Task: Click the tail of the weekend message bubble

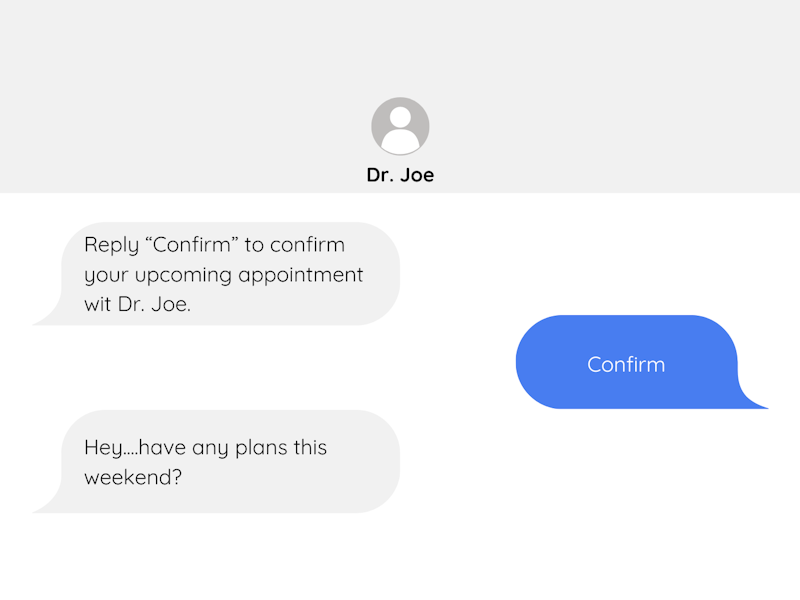Action: pos(47,502)
